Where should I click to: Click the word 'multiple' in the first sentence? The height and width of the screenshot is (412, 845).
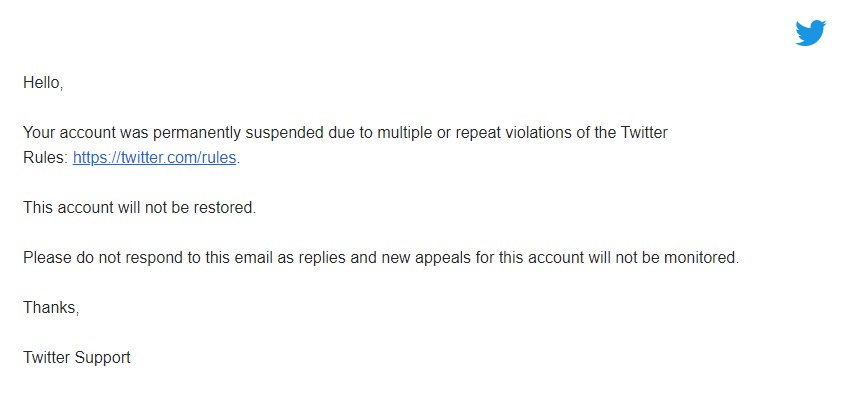pos(404,132)
